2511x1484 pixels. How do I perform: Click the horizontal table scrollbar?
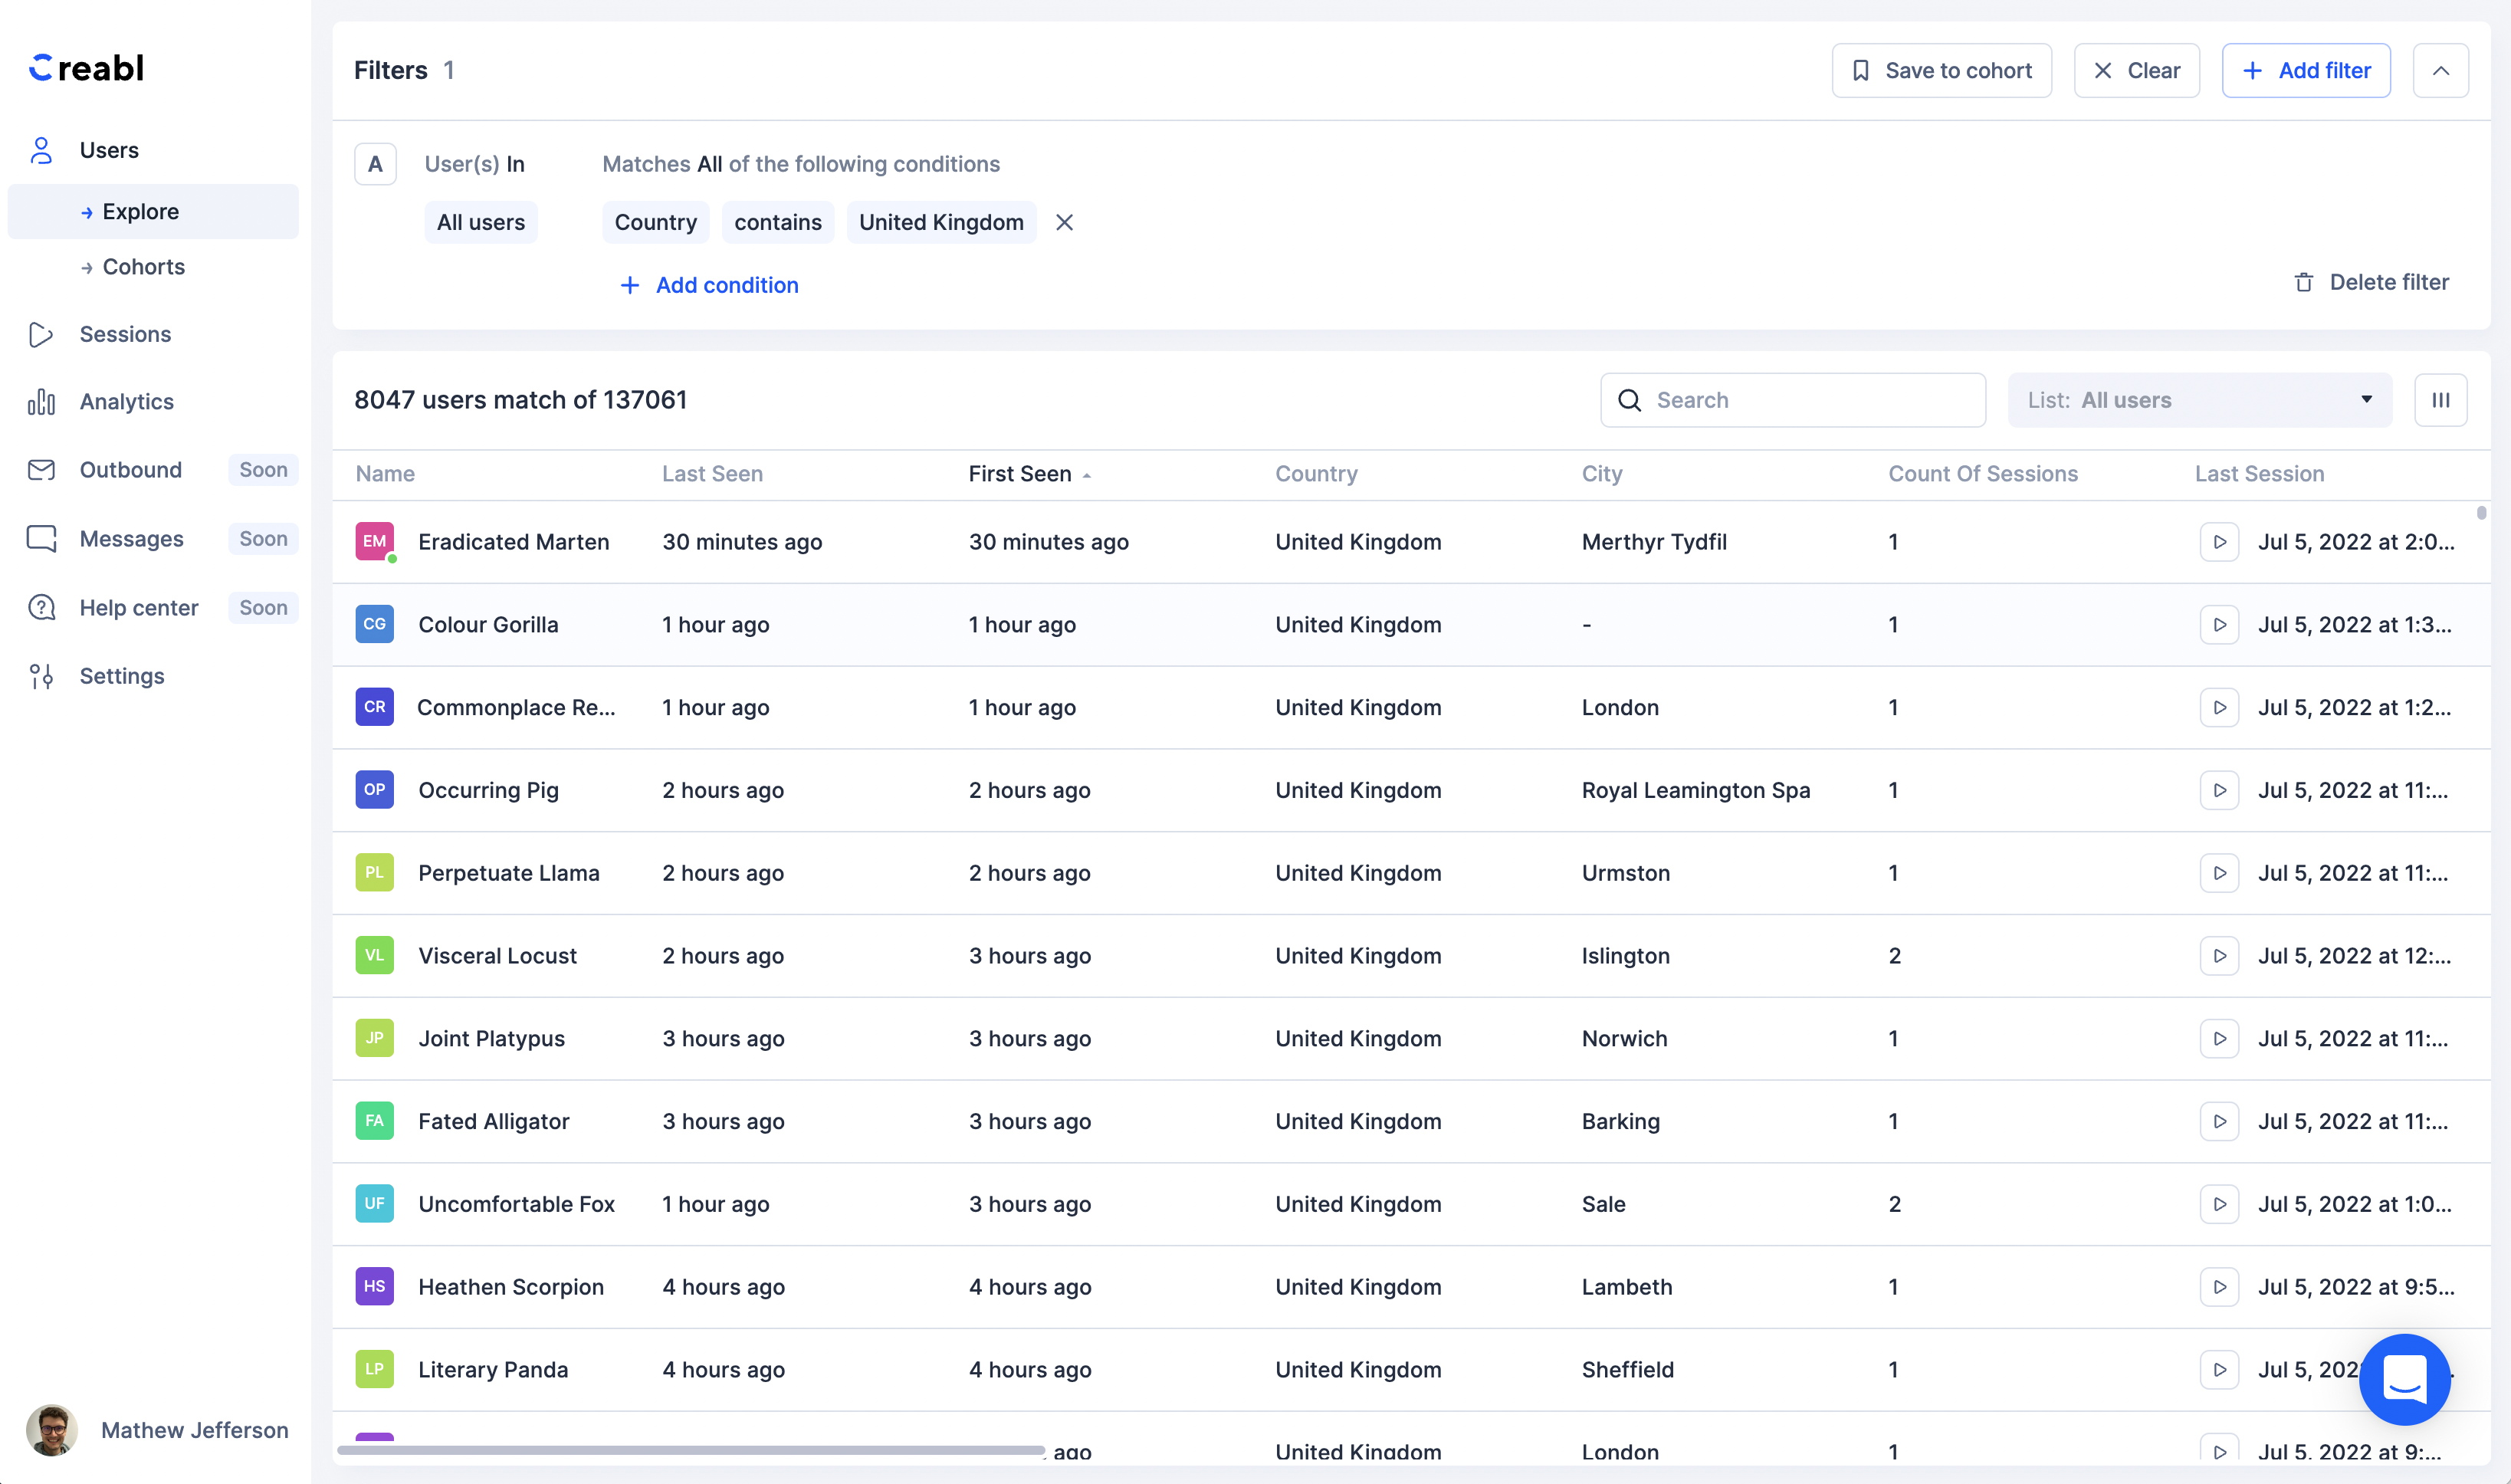click(x=690, y=1449)
